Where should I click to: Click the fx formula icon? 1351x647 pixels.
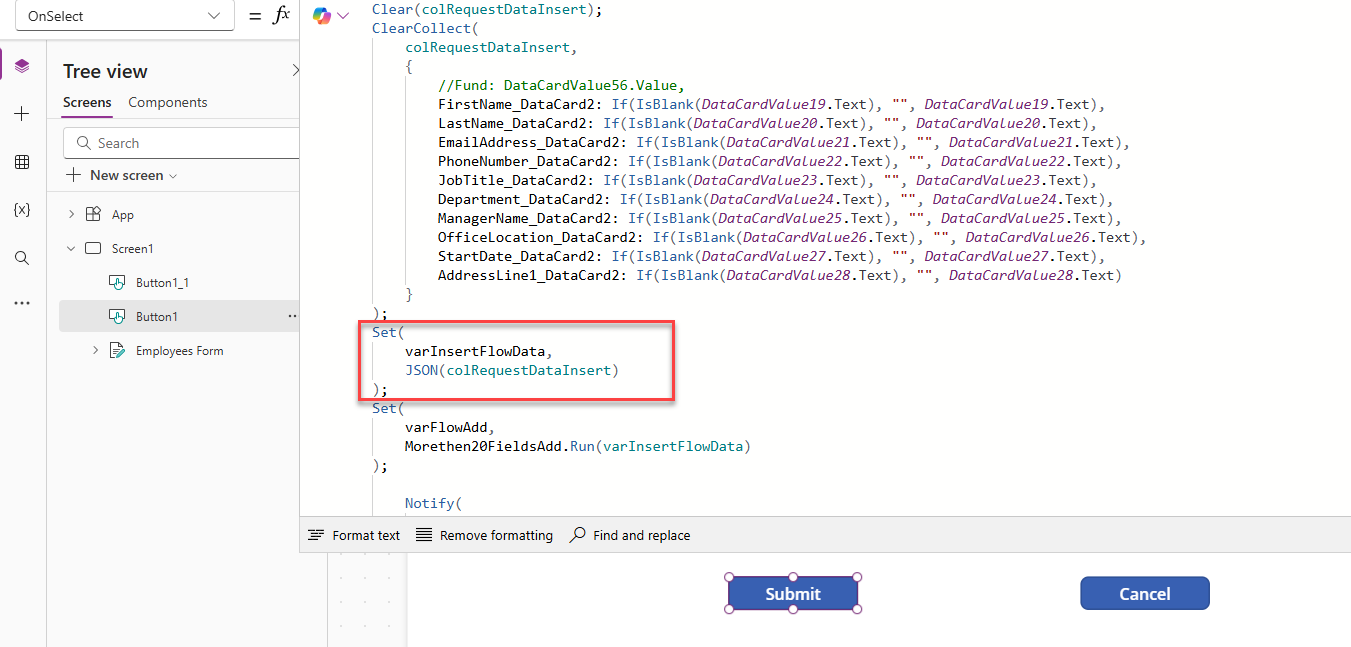281,16
